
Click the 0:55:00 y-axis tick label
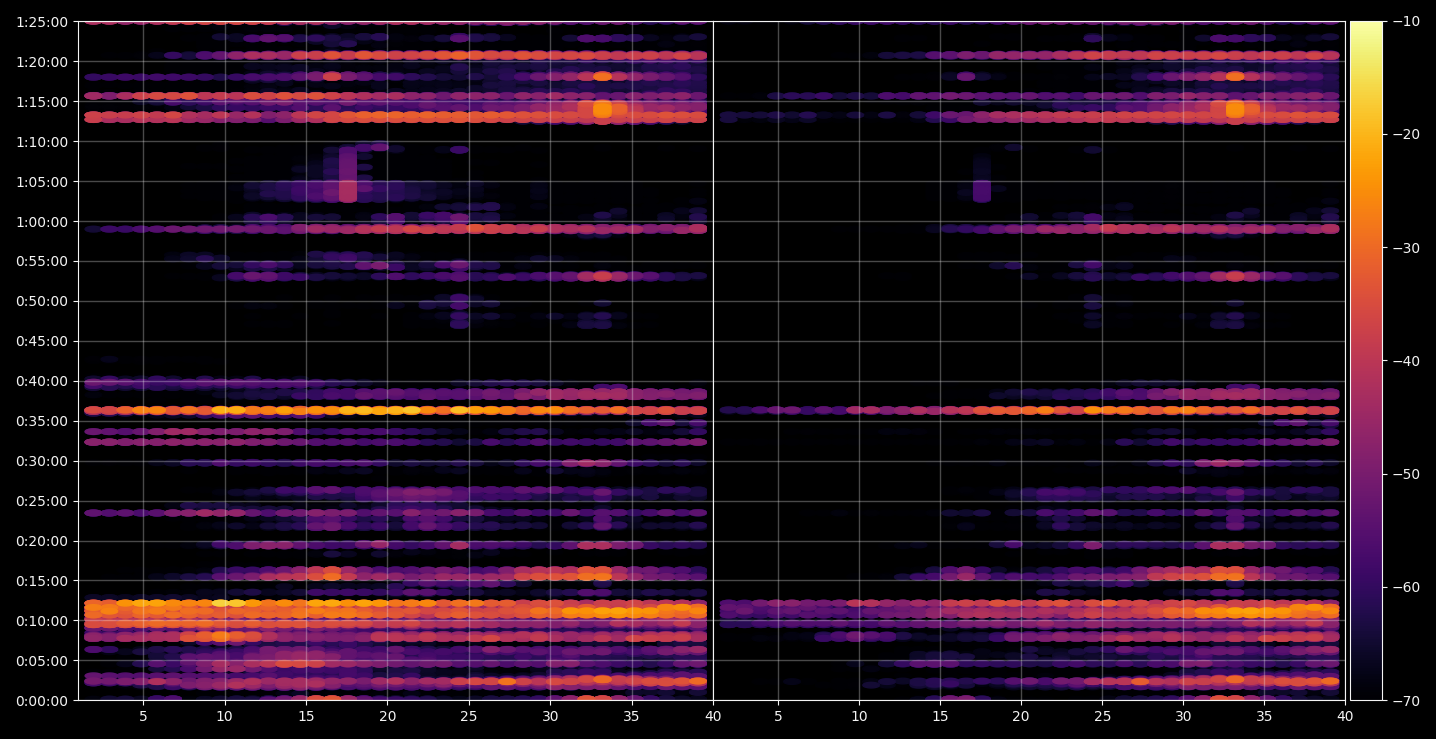tap(42, 261)
